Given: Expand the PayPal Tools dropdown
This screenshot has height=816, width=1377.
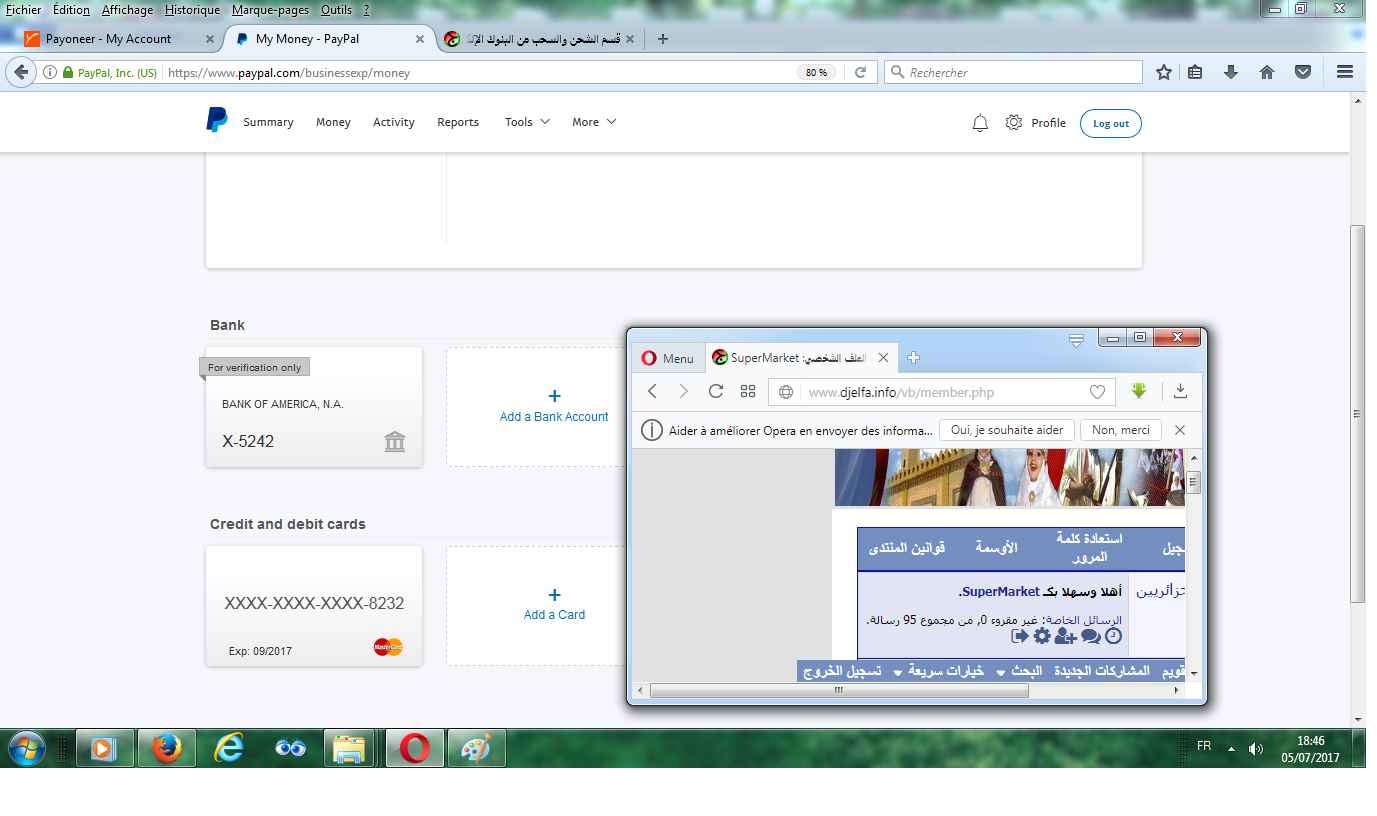Looking at the screenshot, I should [527, 122].
